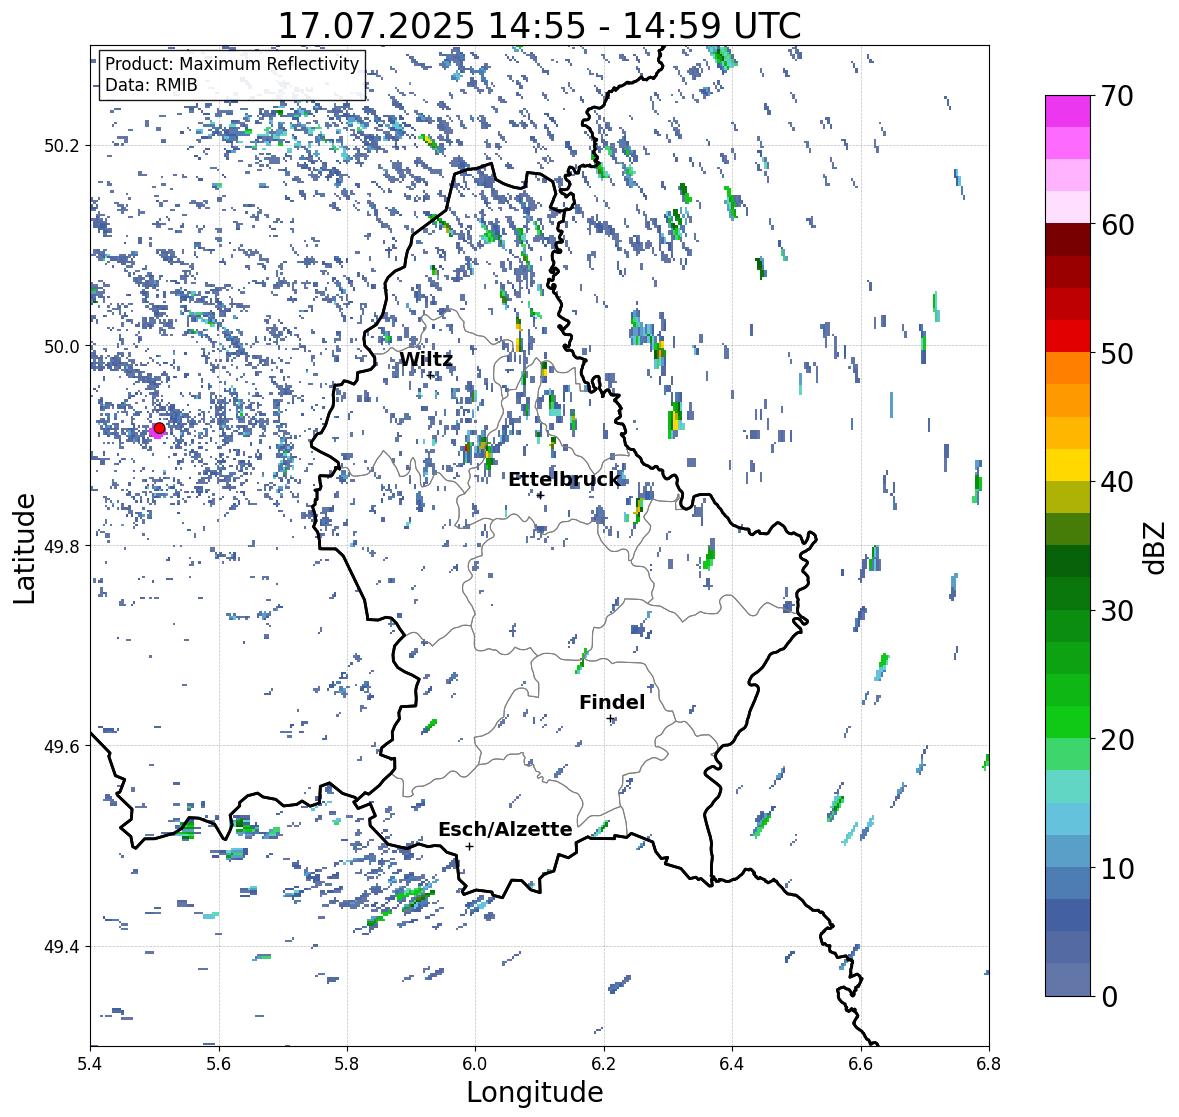This screenshot has width=1179, height=1117.
Task: Click the yellow colorbar segment above 40
Action: pyautogui.click(x=1068, y=465)
